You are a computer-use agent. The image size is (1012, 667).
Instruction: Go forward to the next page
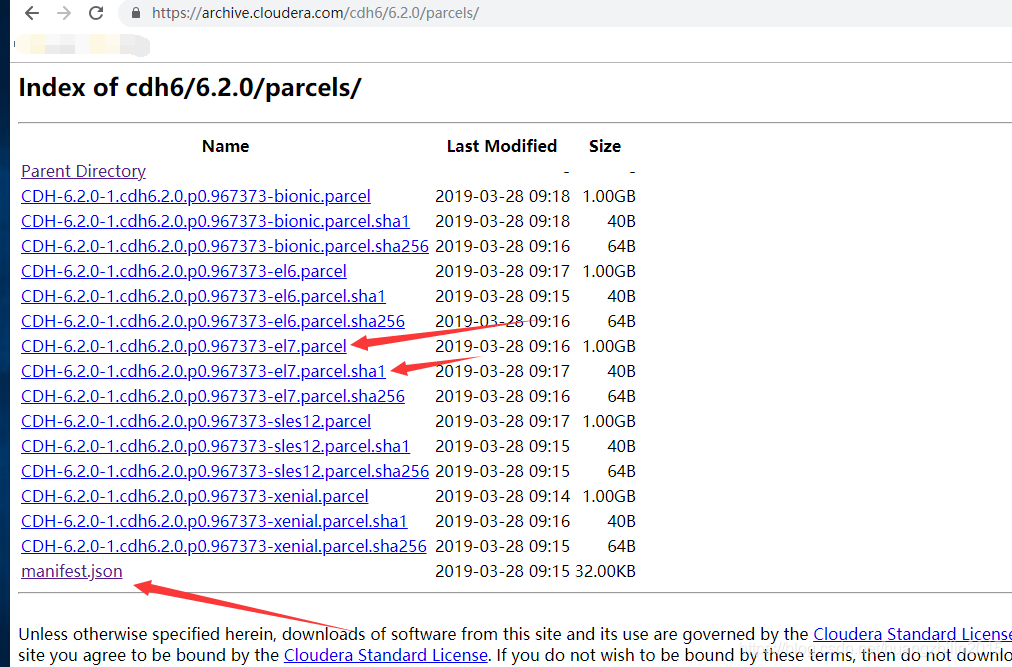64,13
